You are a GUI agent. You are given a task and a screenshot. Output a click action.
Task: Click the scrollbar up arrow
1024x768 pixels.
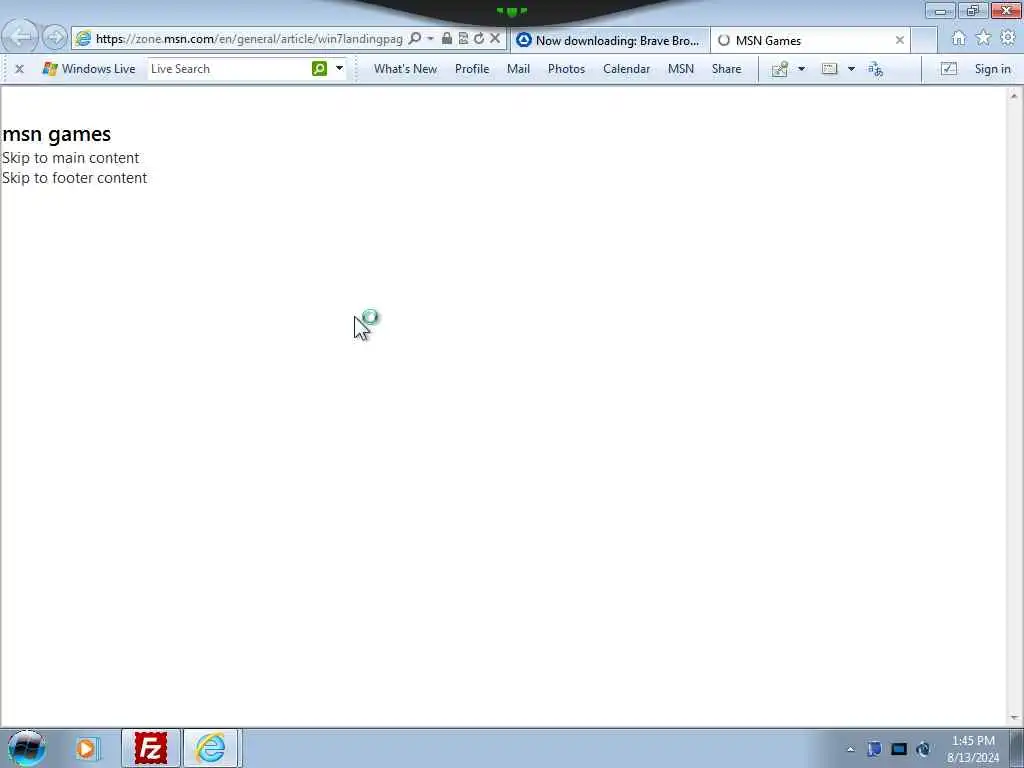click(1014, 95)
